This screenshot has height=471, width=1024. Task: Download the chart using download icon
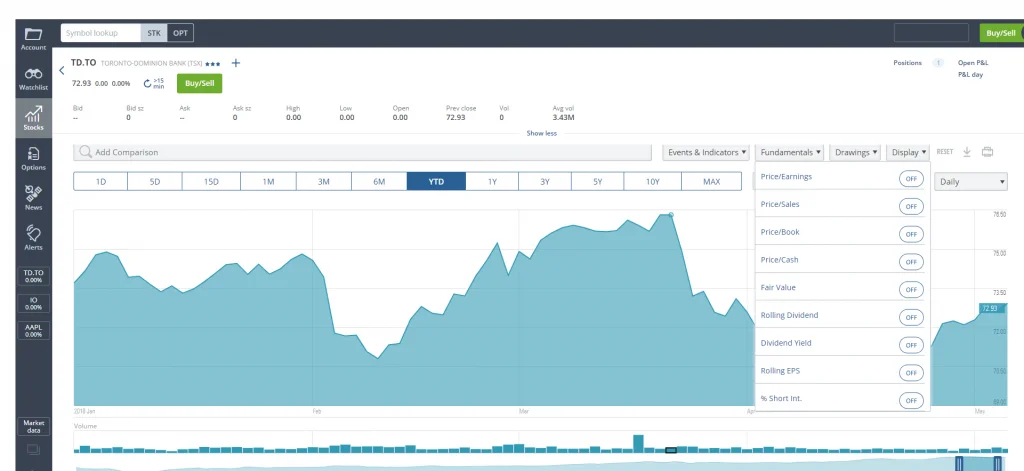pos(967,152)
